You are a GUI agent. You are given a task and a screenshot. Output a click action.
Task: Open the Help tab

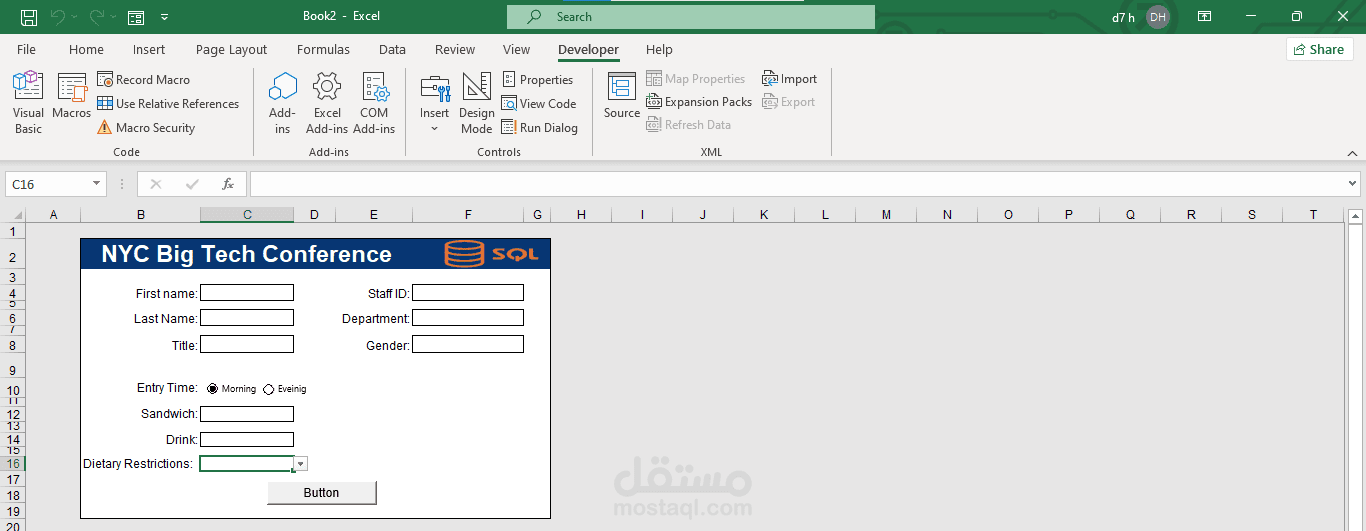coord(659,49)
